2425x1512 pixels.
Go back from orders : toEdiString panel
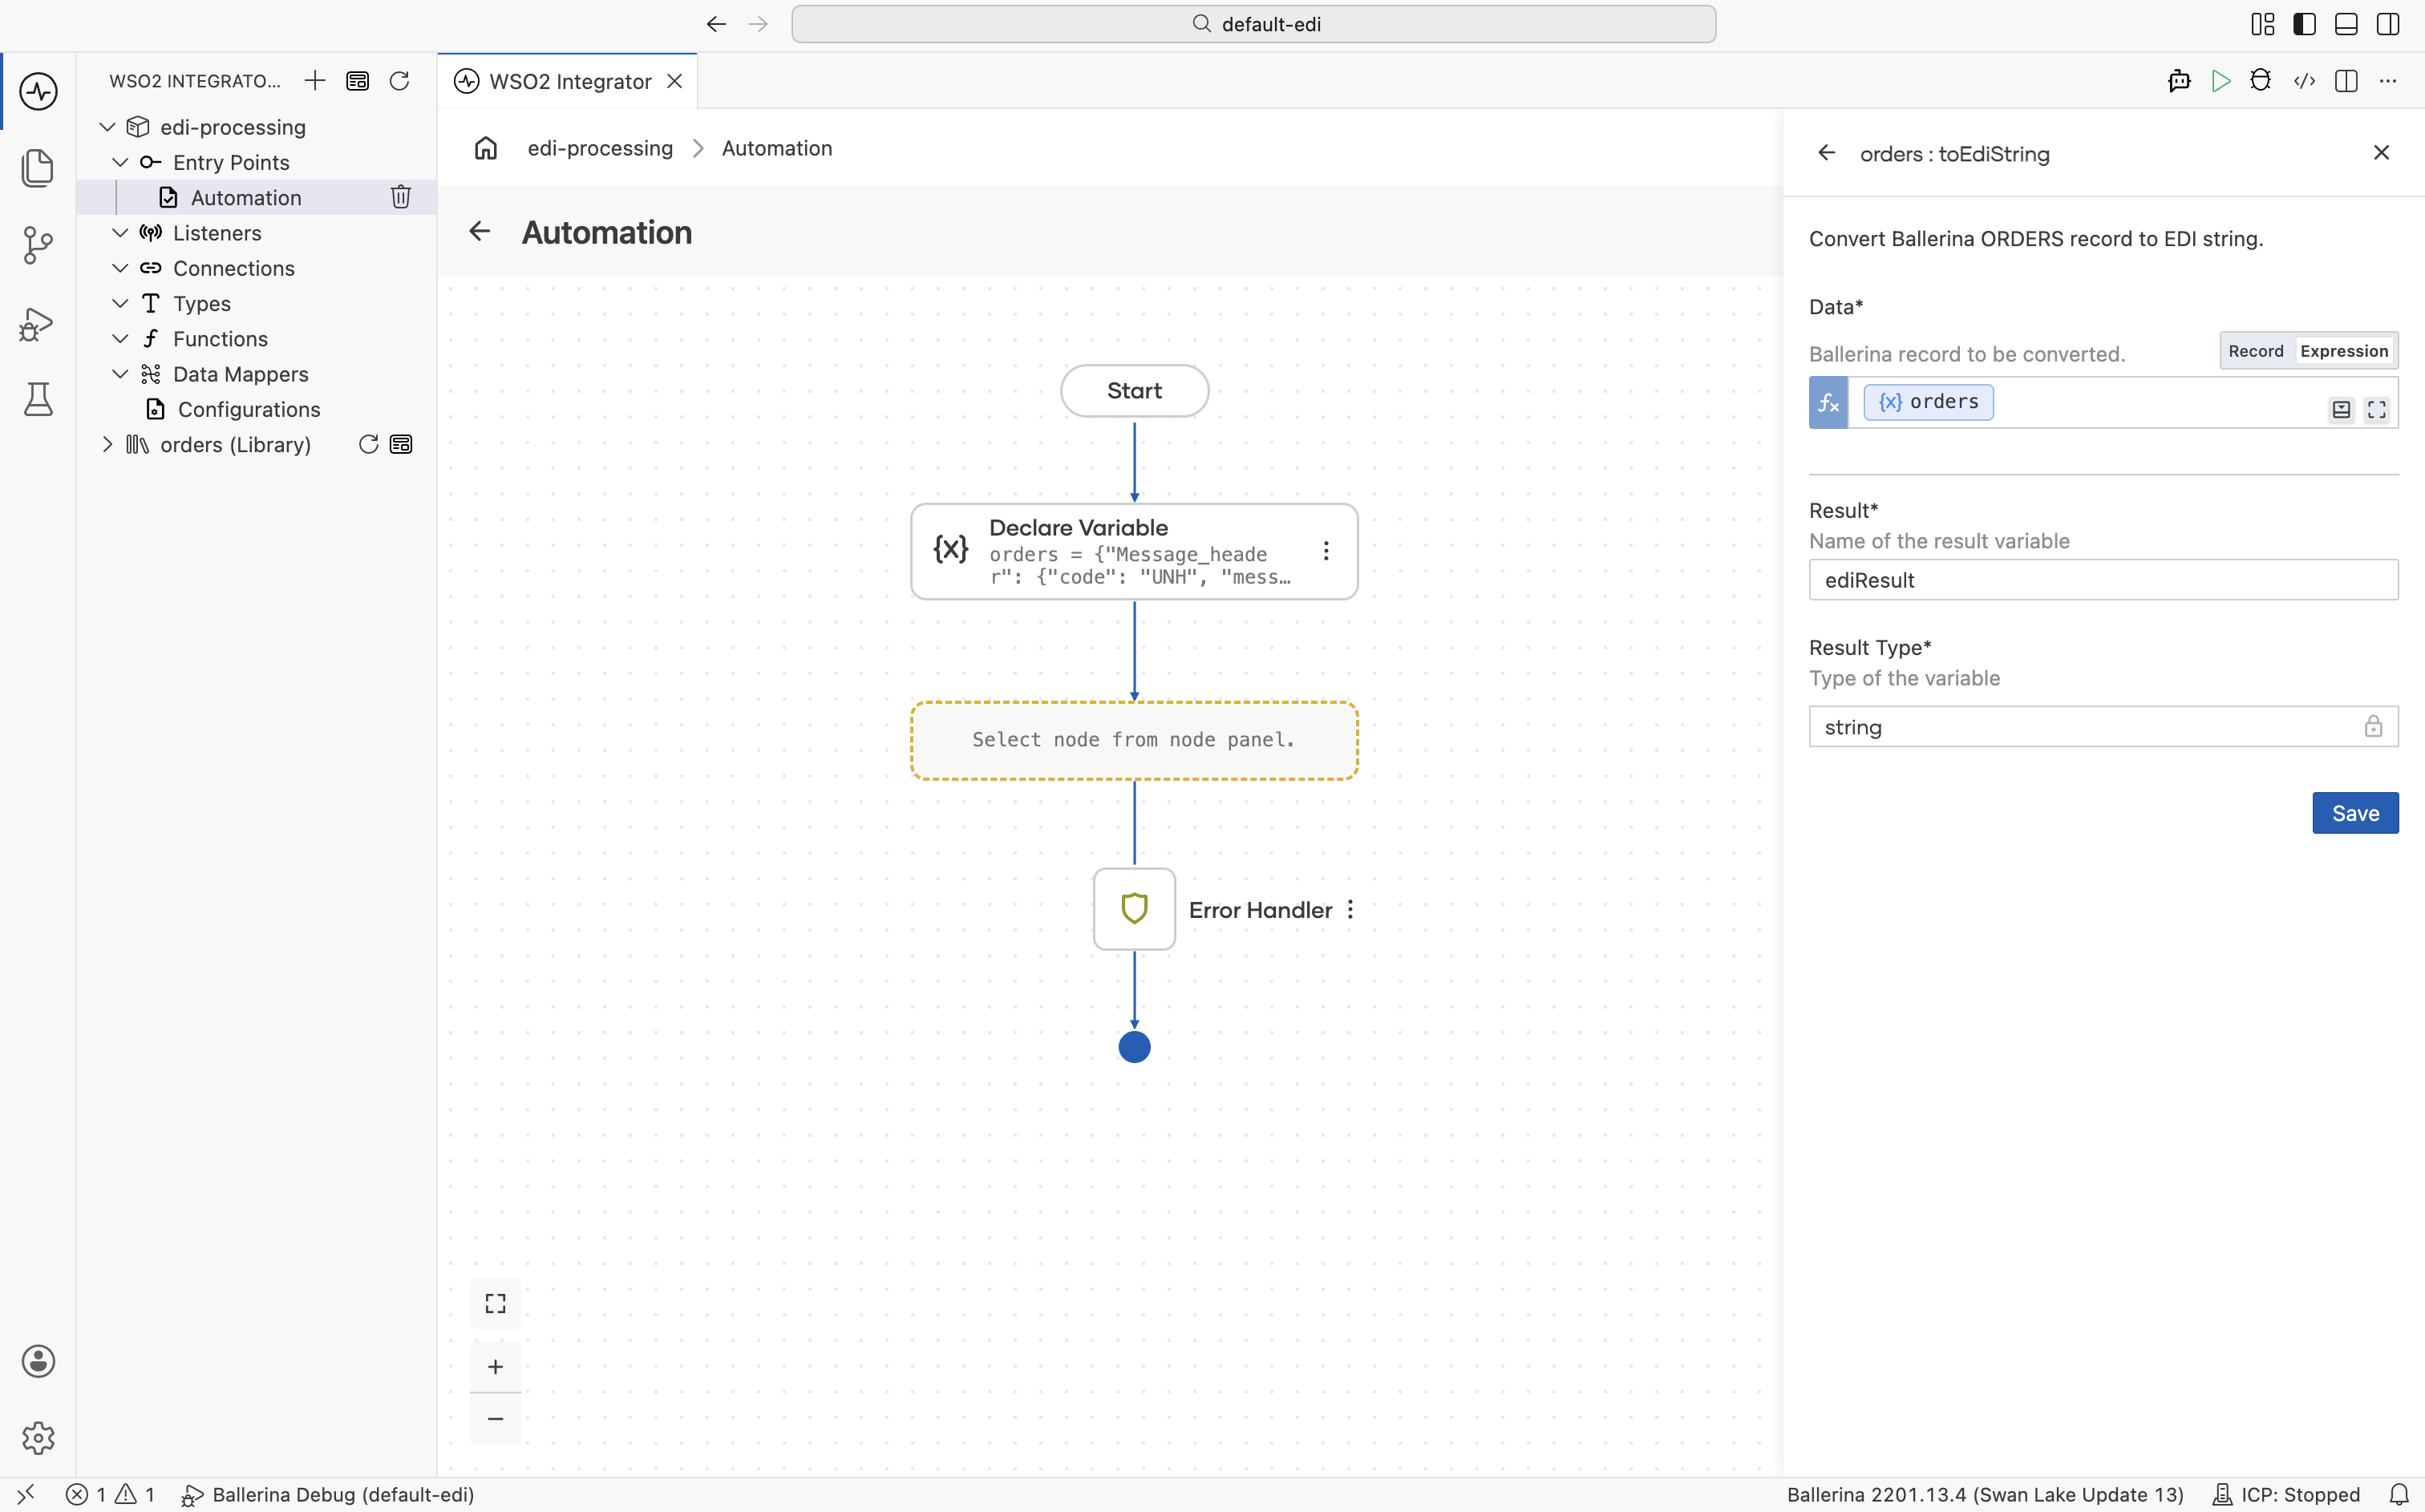pyautogui.click(x=1827, y=153)
